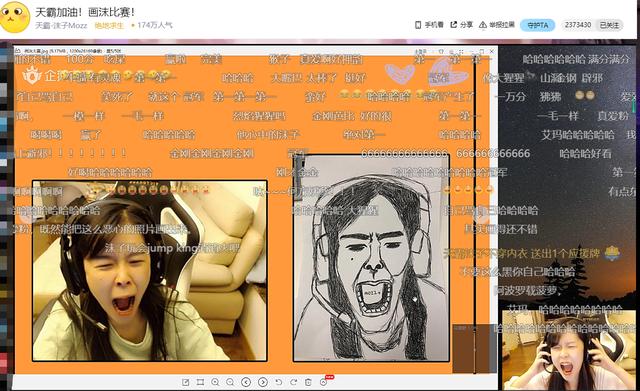Image resolution: width=640 pixels, height=391 pixels.
Task: Close the image viewer window
Action: (491, 51)
